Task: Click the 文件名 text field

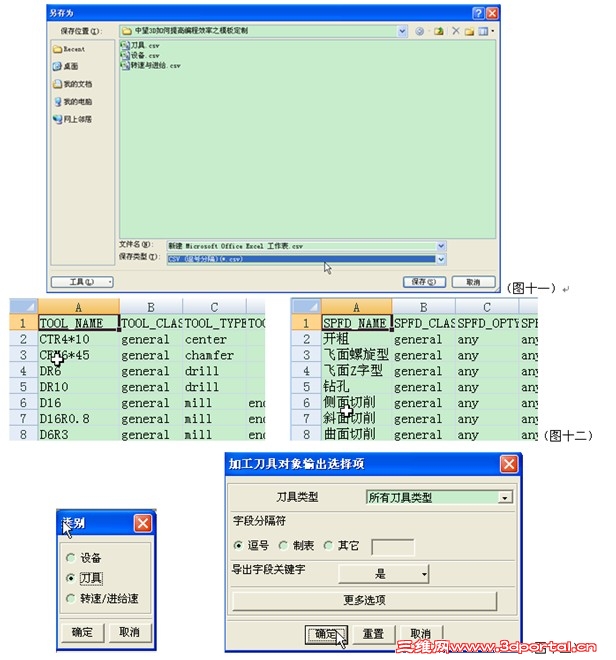Action: coord(302,246)
